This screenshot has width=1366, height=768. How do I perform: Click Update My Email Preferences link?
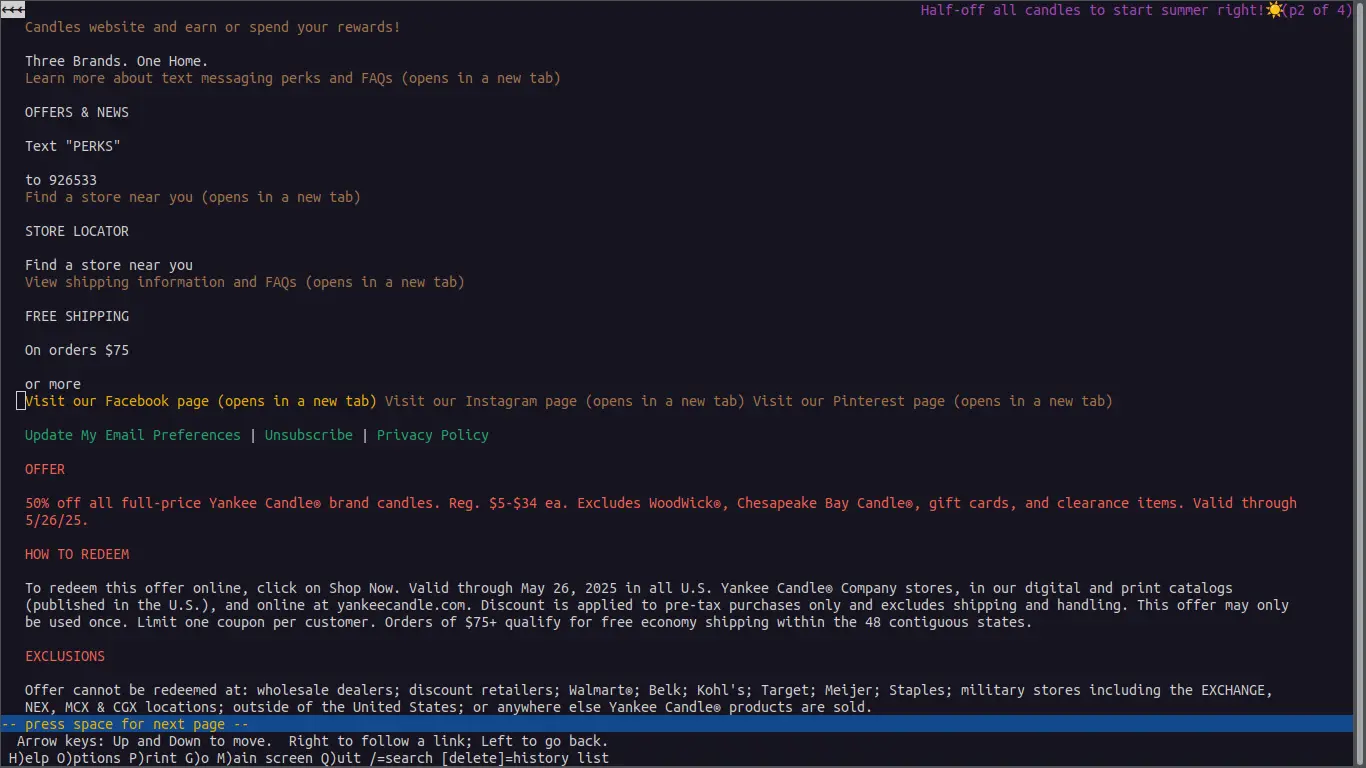(133, 435)
